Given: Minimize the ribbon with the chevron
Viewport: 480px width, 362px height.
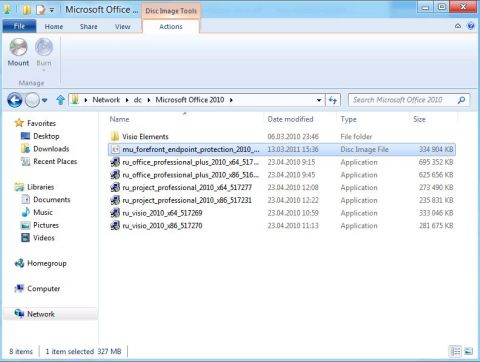Looking at the screenshot, I should (458, 26).
